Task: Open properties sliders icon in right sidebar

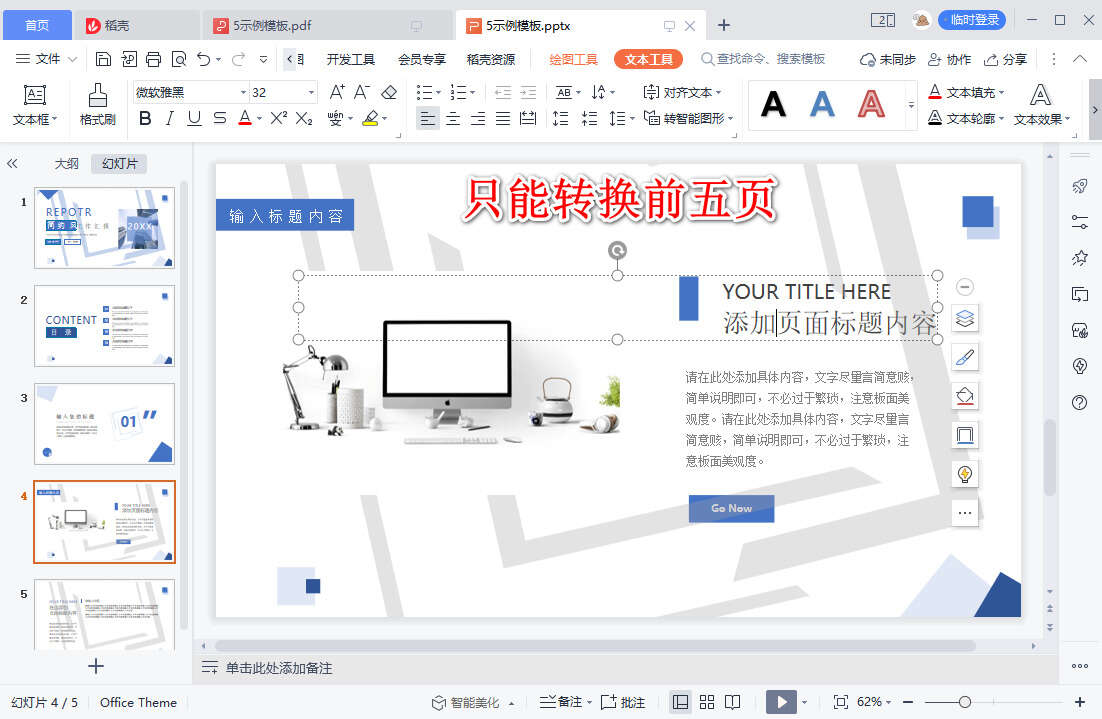Action: coord(1080,222)
